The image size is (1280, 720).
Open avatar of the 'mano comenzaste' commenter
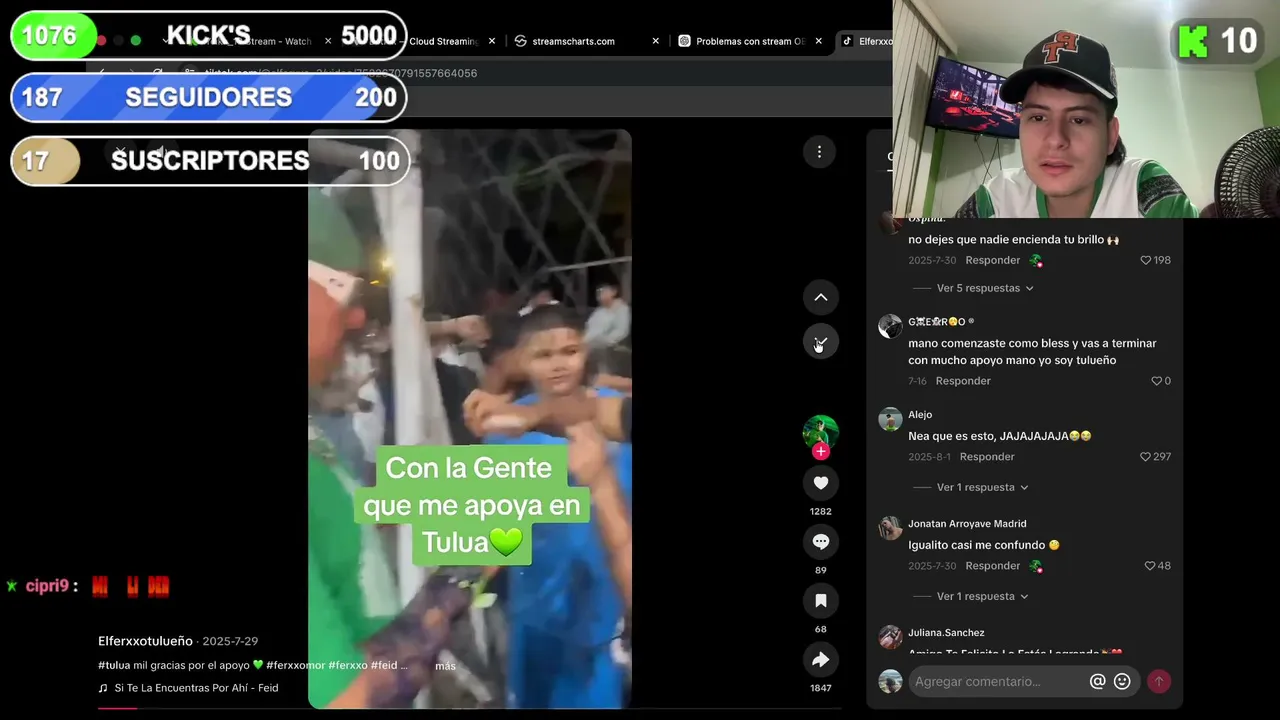coord(890,326)
